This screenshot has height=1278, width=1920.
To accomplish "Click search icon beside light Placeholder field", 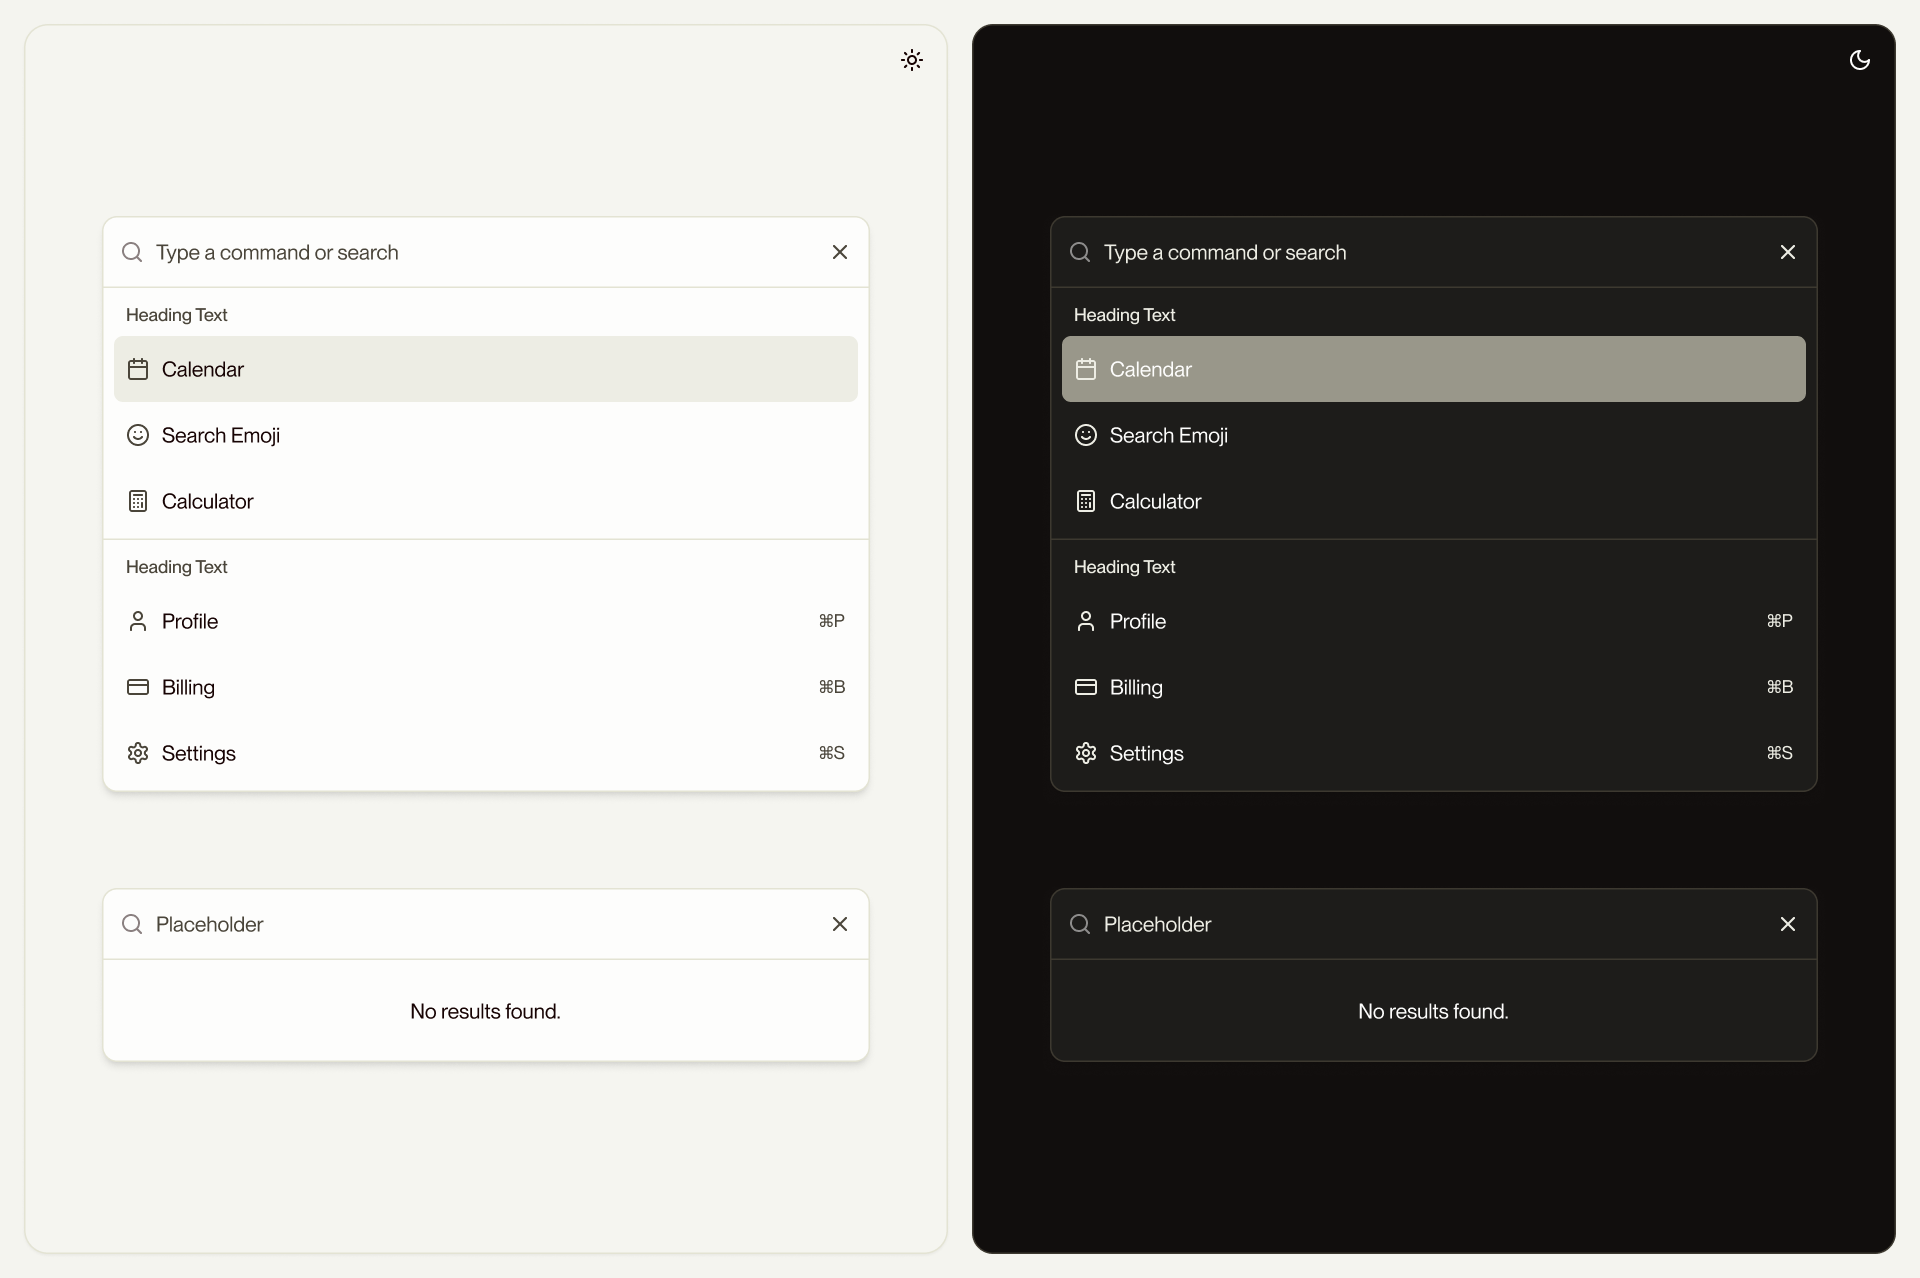I will coord(132,924).
